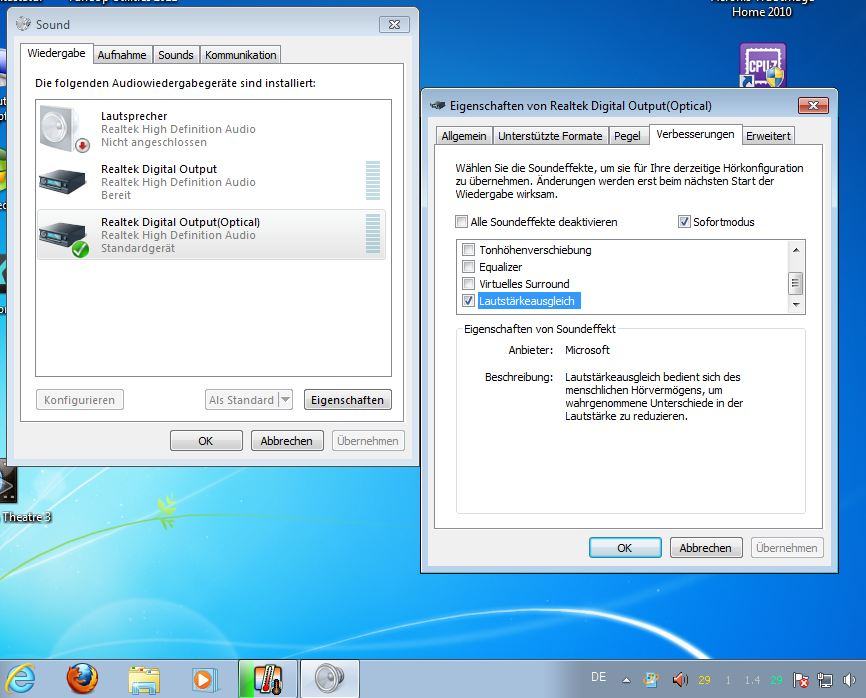The image size is (866, 698).
Task: Switch to the Allgemein tab
Action: coord(464,136)
